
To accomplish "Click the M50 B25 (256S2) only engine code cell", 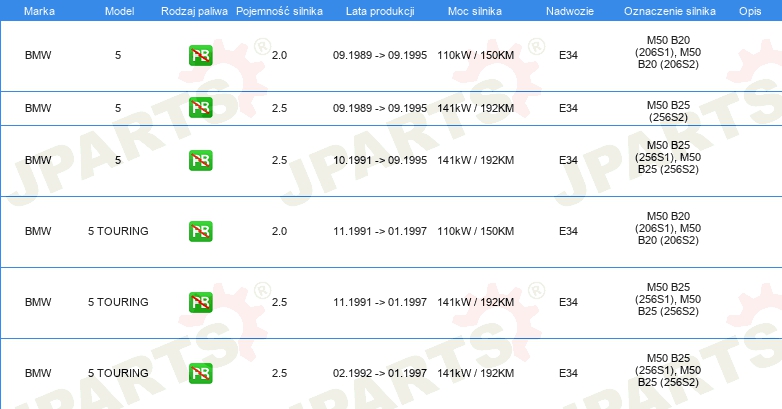I will (x=668, y=111).
